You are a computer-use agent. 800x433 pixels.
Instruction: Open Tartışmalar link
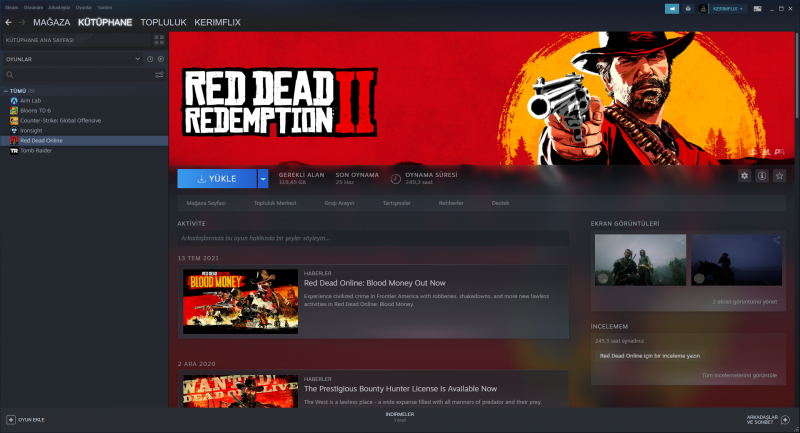396,203
